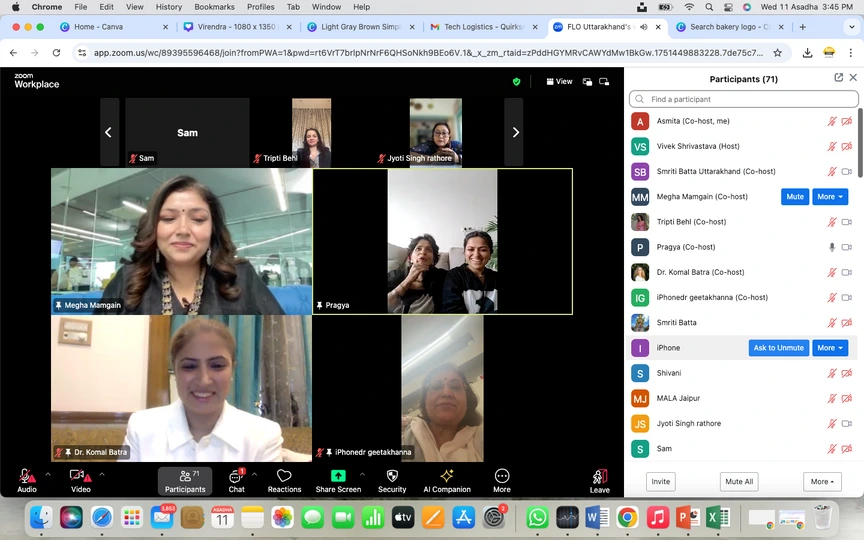This screenshot has height=540, width=864.
Task: Switch to the Home - Canva tab
Action: coord(98,27)
